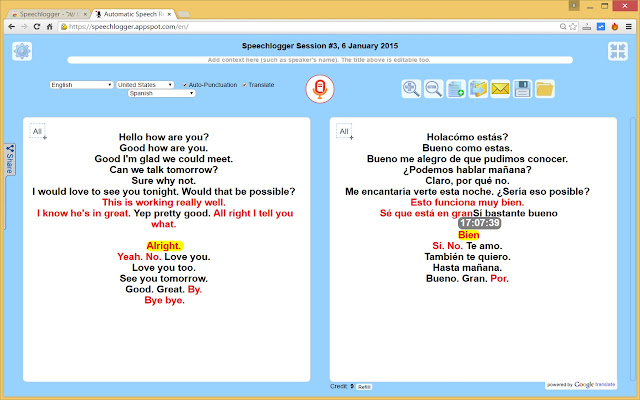Click the line Claro, por qué no.
The height and width of the screenshot is (400, 640).
pyautogui.click(x=467, y=181)
